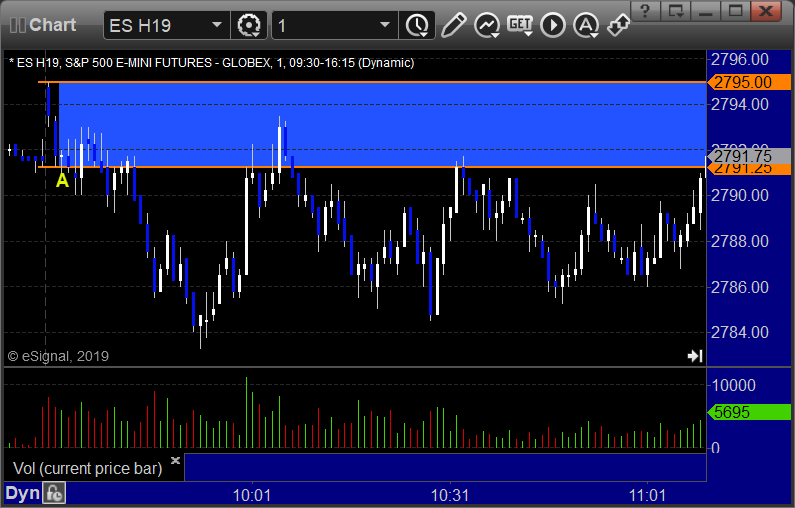
Task: Click the chart title ES H19 description text
Action: (211, 63)
